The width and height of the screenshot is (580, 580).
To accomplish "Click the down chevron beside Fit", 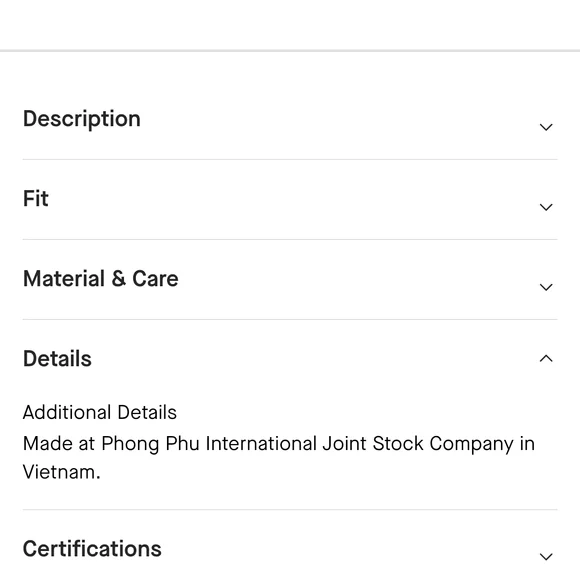I will tap(546, 207).
